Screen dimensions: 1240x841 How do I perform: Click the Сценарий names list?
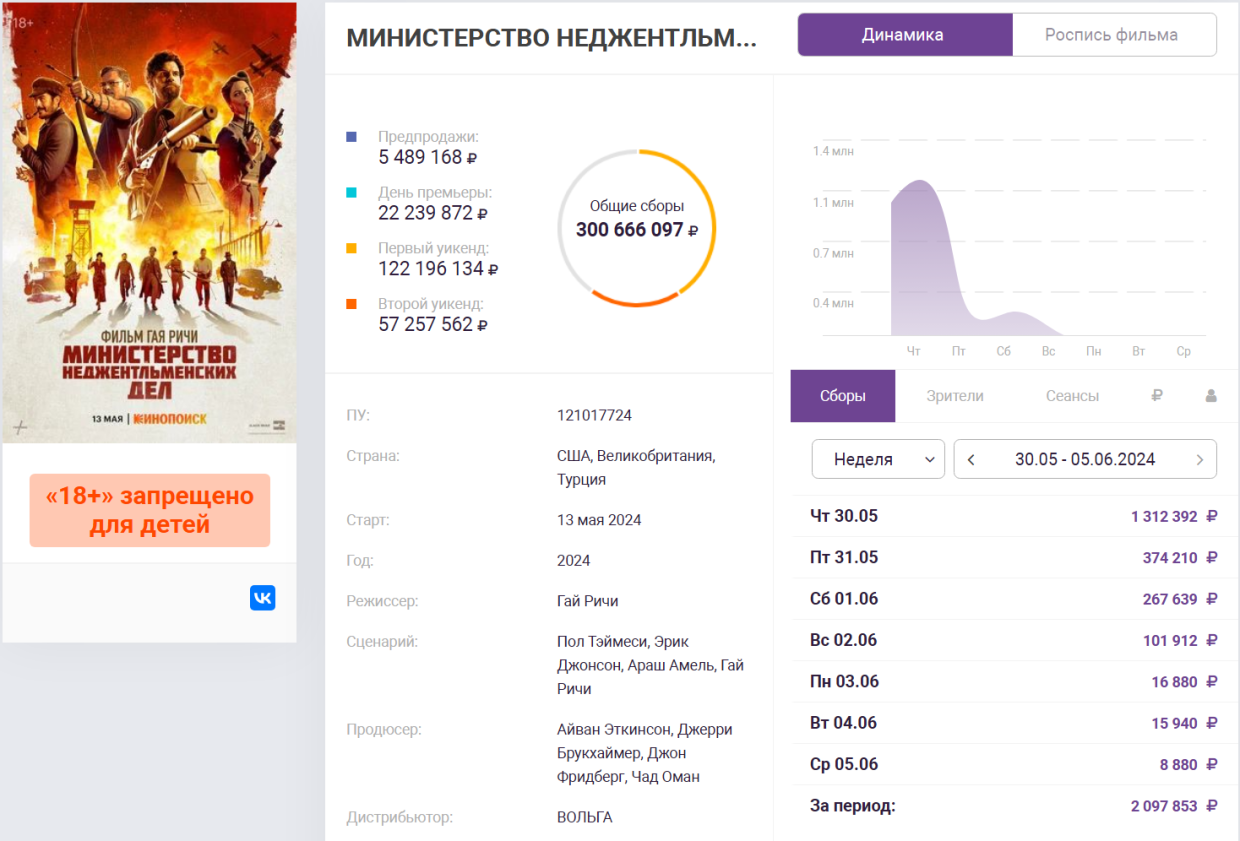tap(650, 665)
